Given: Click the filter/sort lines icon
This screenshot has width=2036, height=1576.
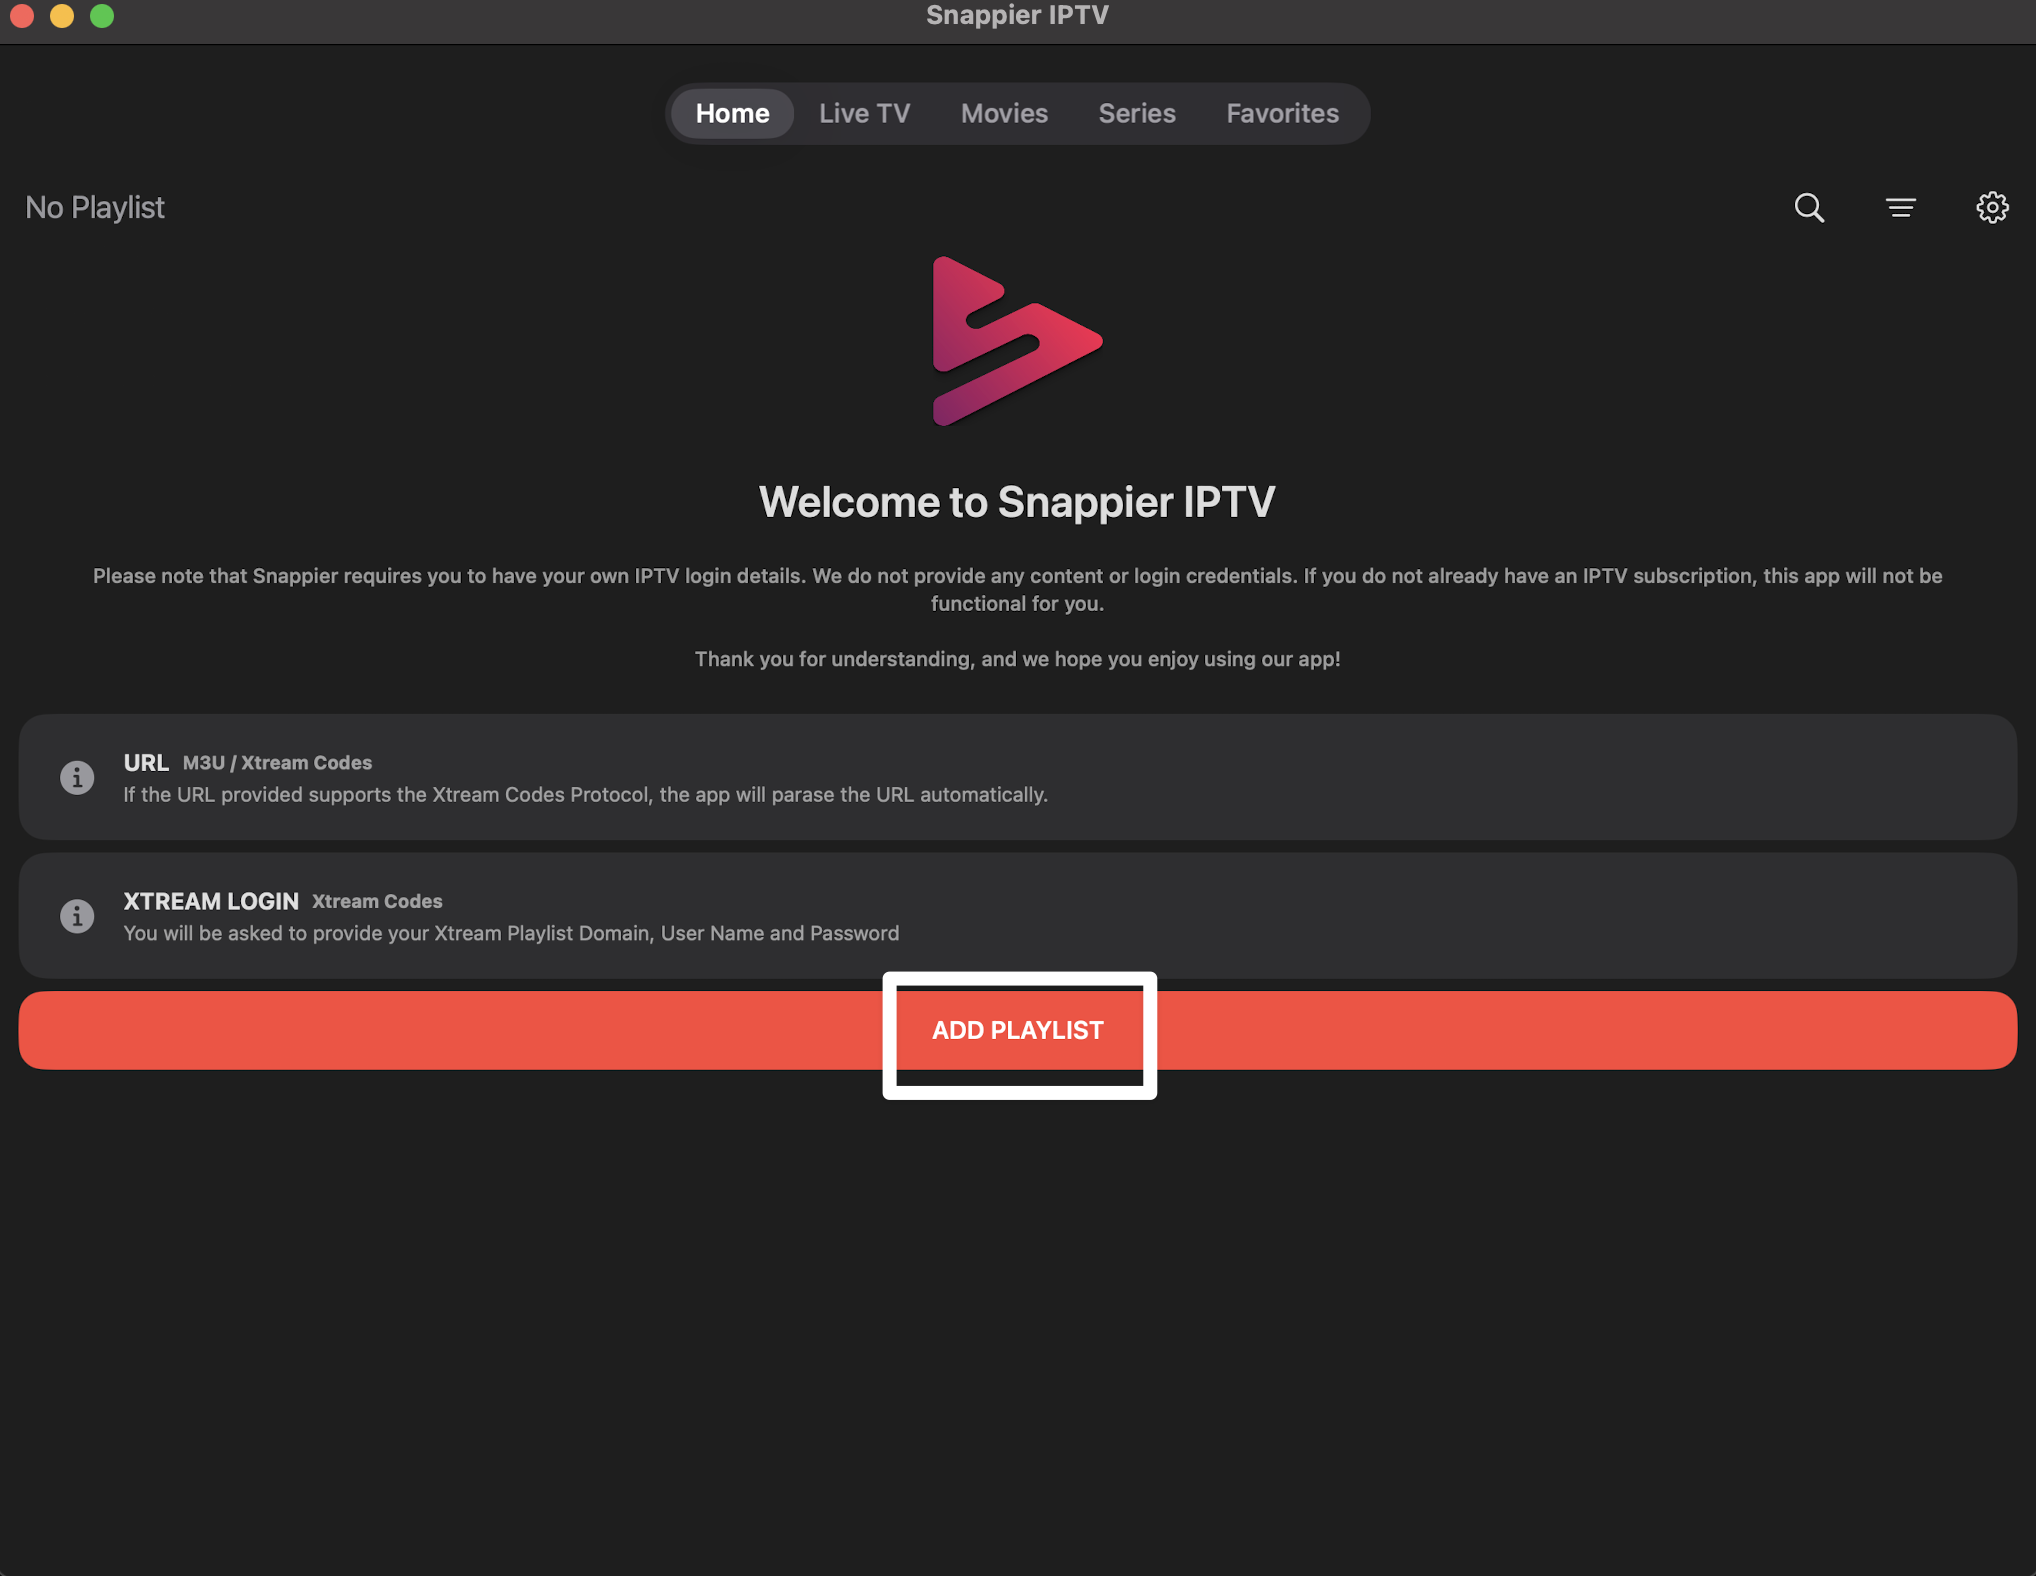Looking at the screenshot, I should point(1900,208).
